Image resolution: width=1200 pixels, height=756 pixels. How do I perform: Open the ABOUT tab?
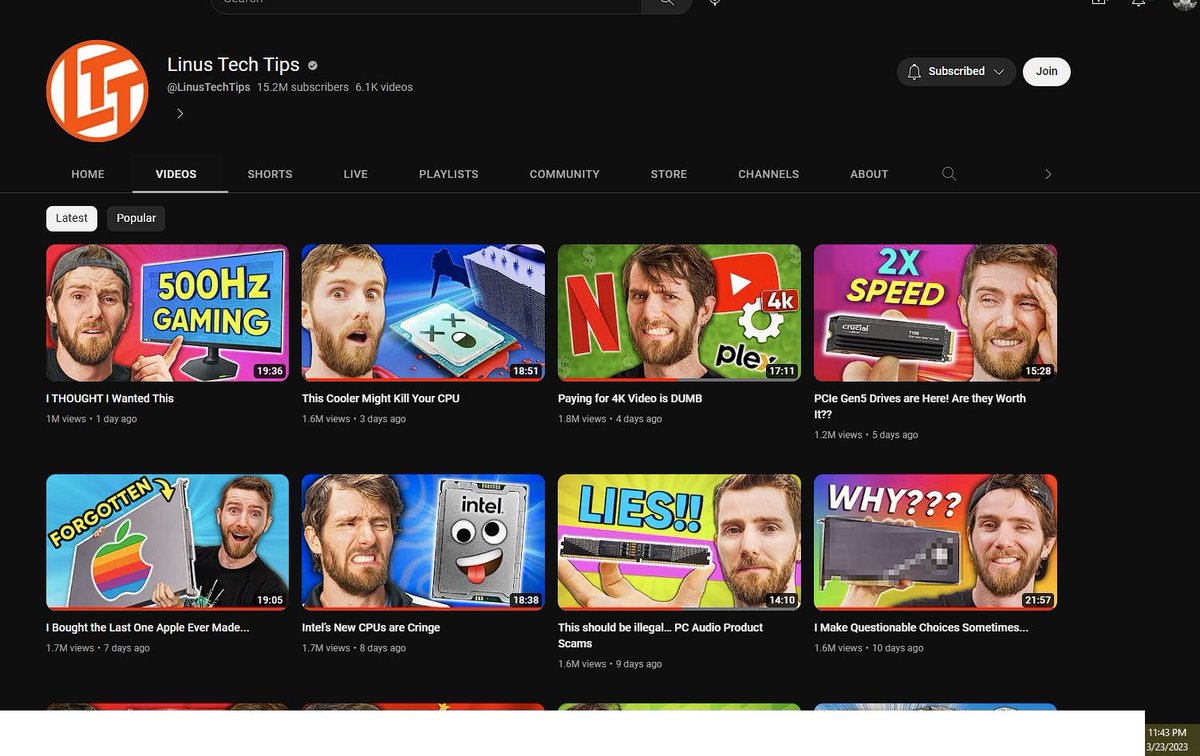click(x=869, y=174)
